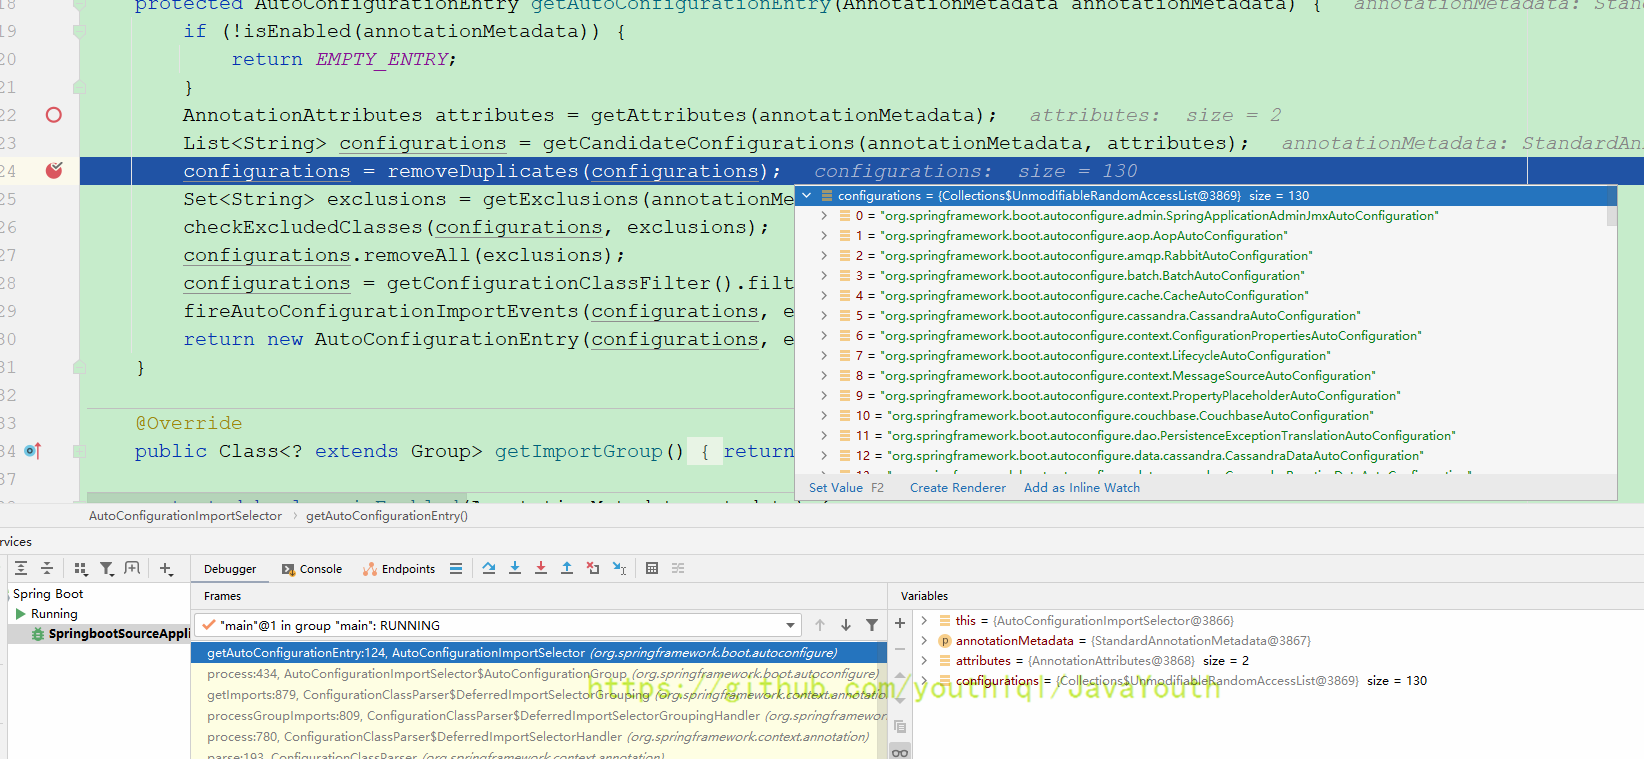Click the frames filter funnel icon
Screen dimensions: 1644x759
(x=872, y=625)
